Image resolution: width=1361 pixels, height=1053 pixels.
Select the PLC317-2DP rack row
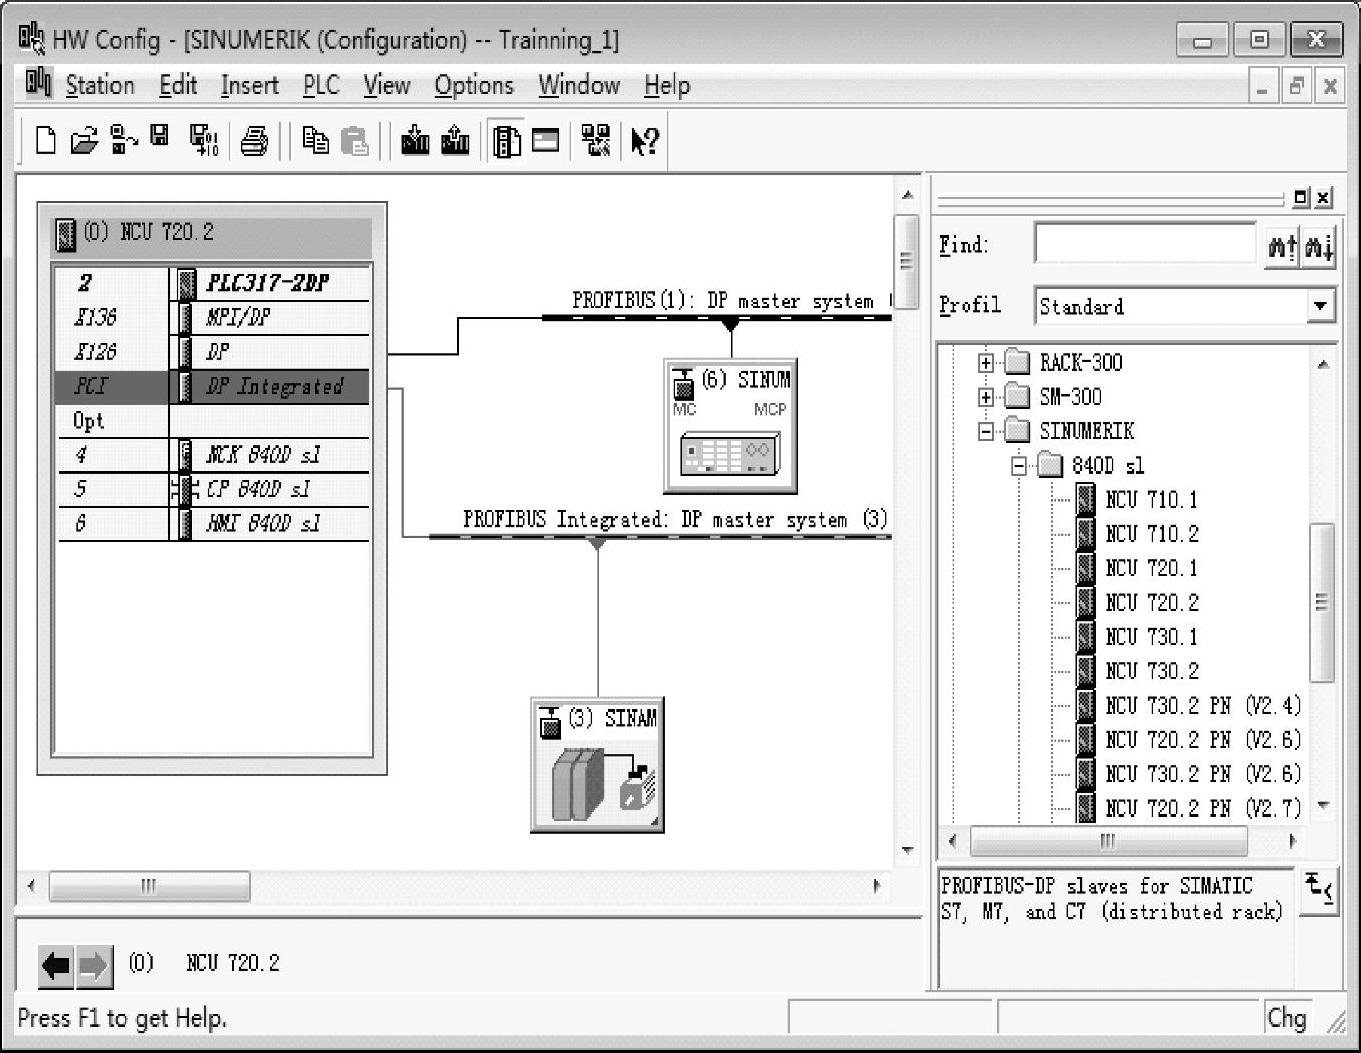click(x=212, y=284)
